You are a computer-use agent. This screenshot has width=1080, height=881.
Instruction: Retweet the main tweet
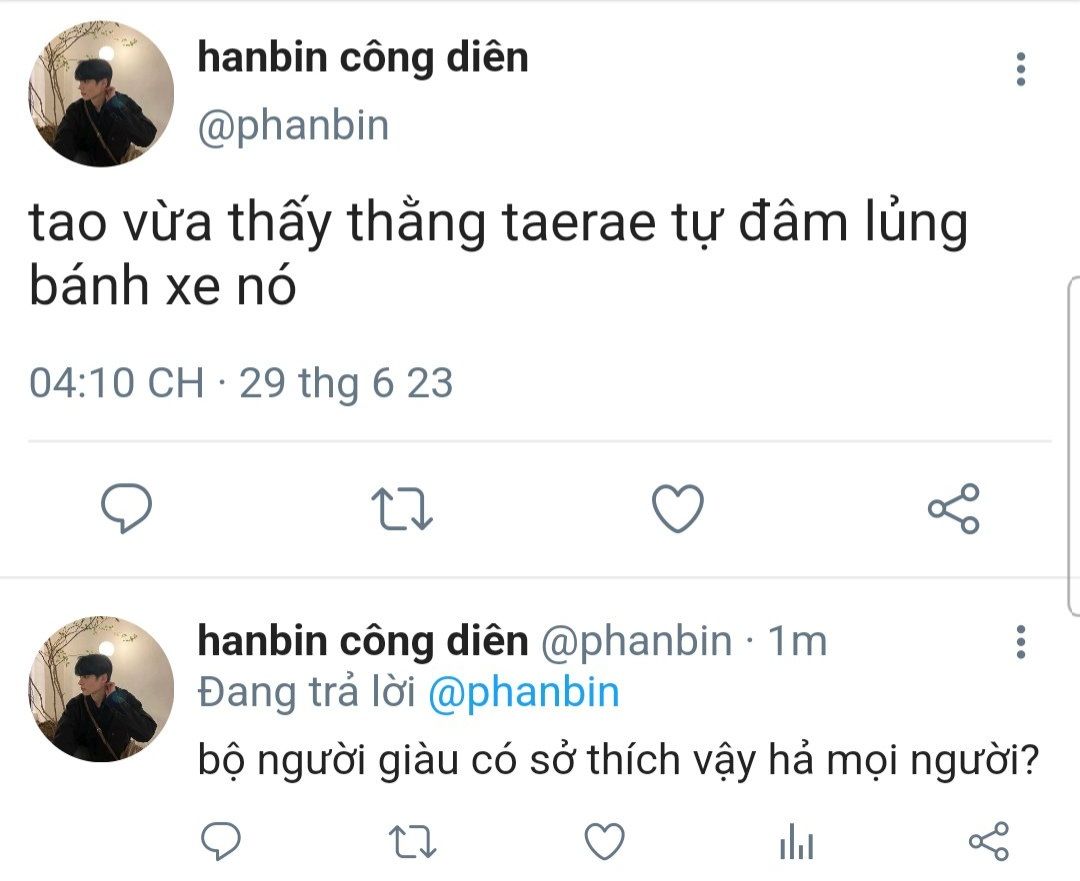pos(402,508)
